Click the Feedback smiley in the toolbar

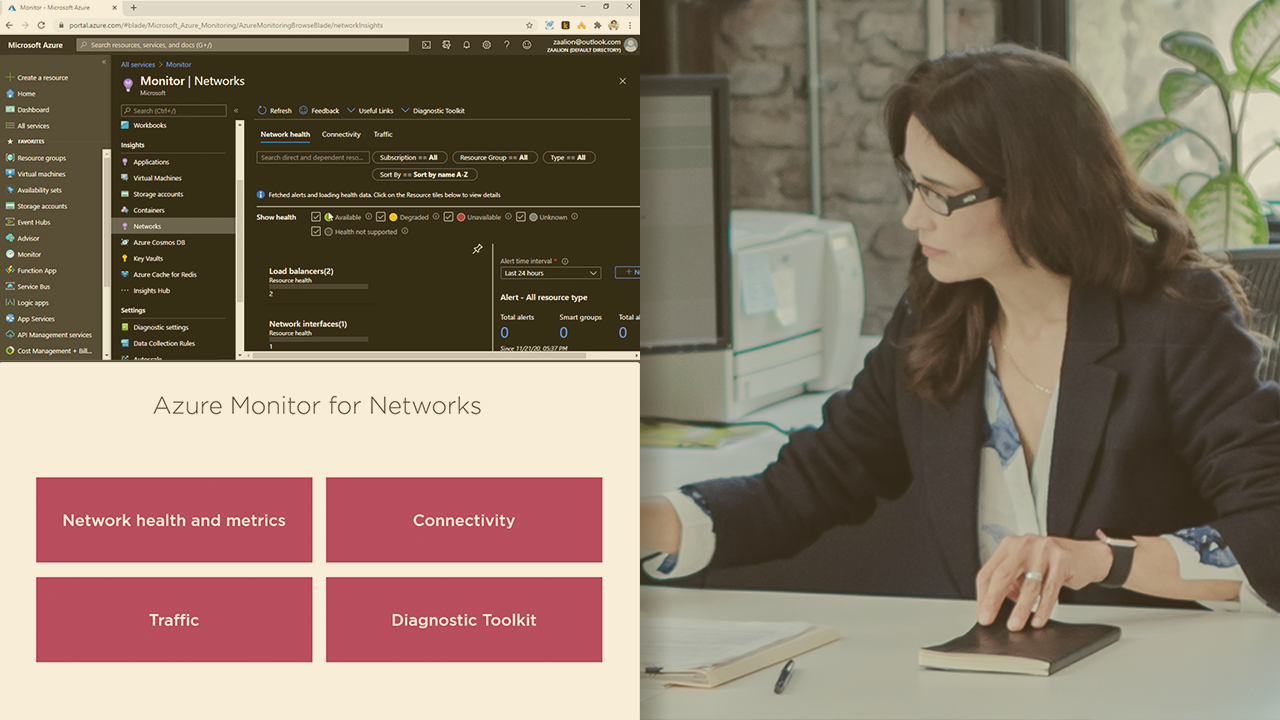pyautogui.click(x=304, y=111)
